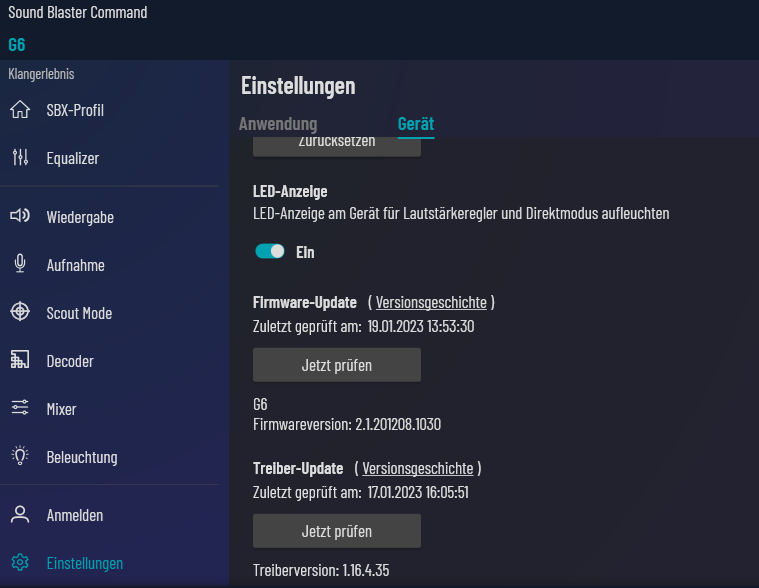759x588 pixels.
Task: Open SBX-Profil in the sidebar
Action: pyautogui.click(x=75, y=110)
